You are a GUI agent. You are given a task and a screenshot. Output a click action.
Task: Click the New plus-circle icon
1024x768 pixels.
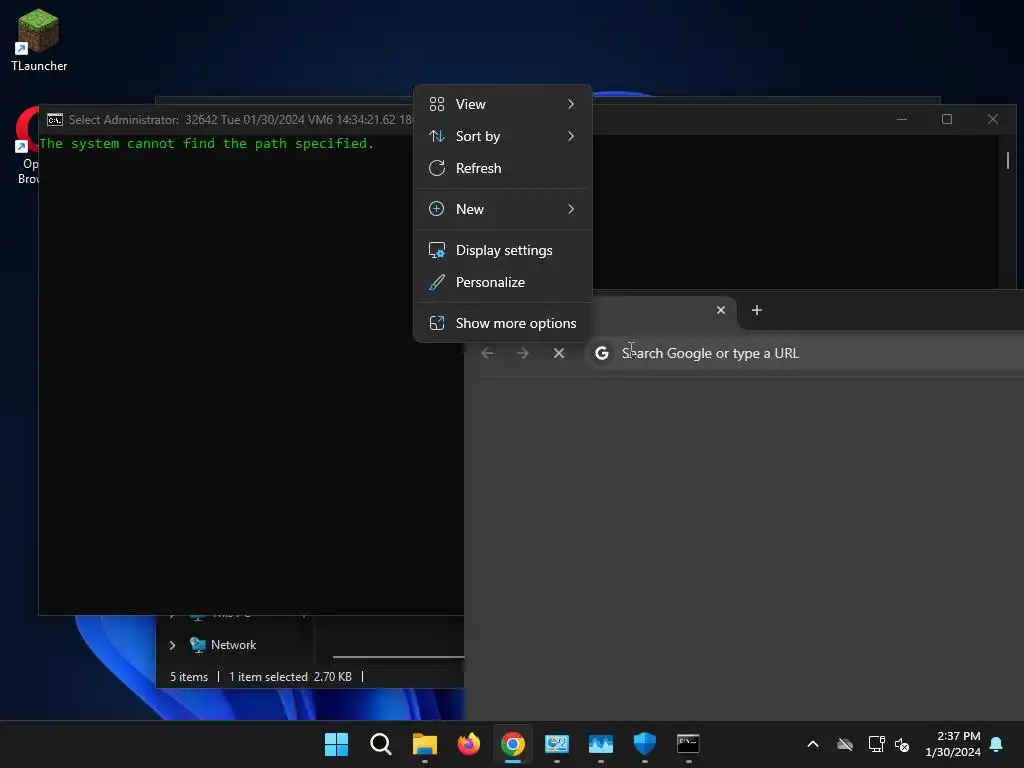437,210
